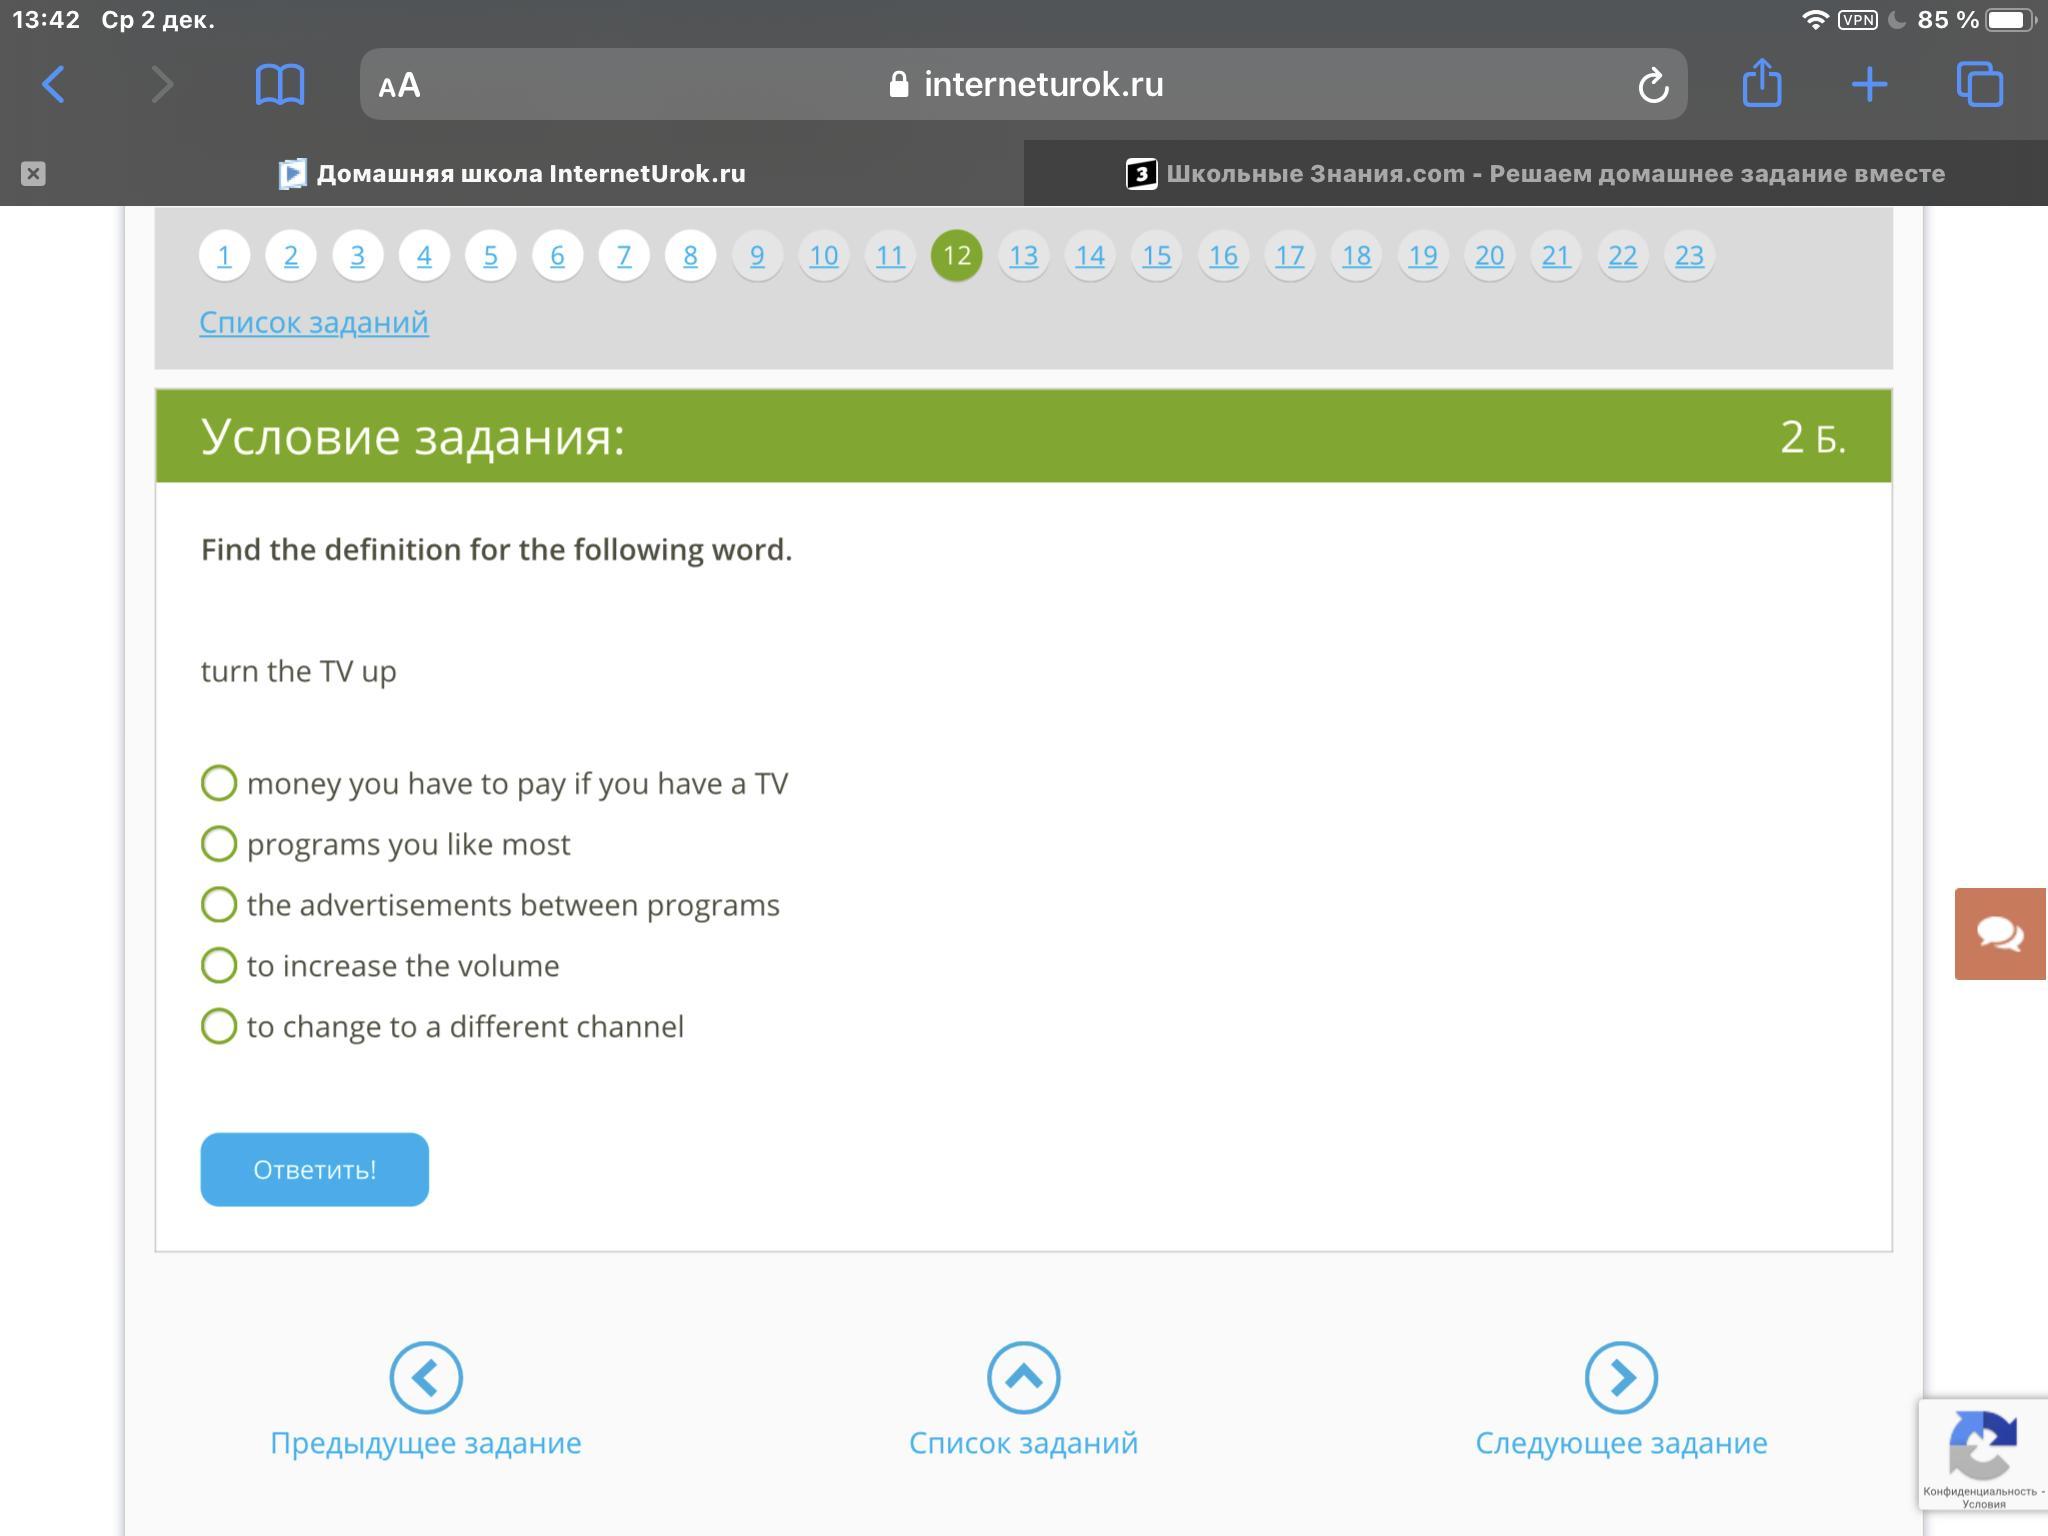Open the share sheet icon
Image resolution: width=2048 pixels, height=1536 pixels.
pos(1762,83)
